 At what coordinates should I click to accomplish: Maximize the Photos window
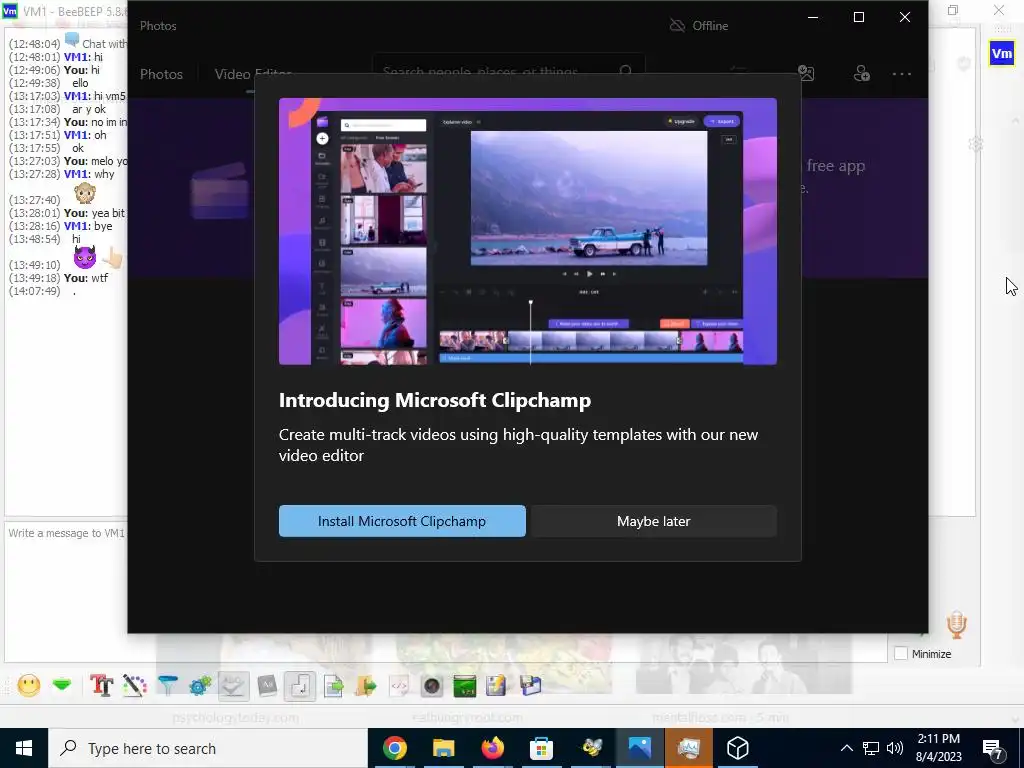(859, 17)
